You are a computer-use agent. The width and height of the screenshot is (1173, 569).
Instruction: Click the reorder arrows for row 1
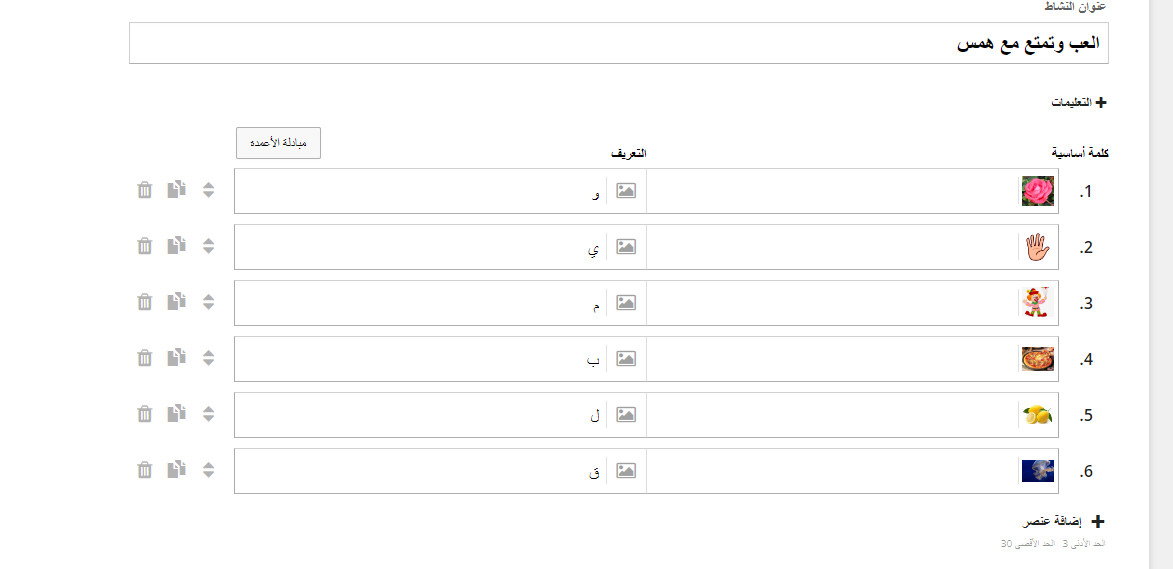[209, 190]
